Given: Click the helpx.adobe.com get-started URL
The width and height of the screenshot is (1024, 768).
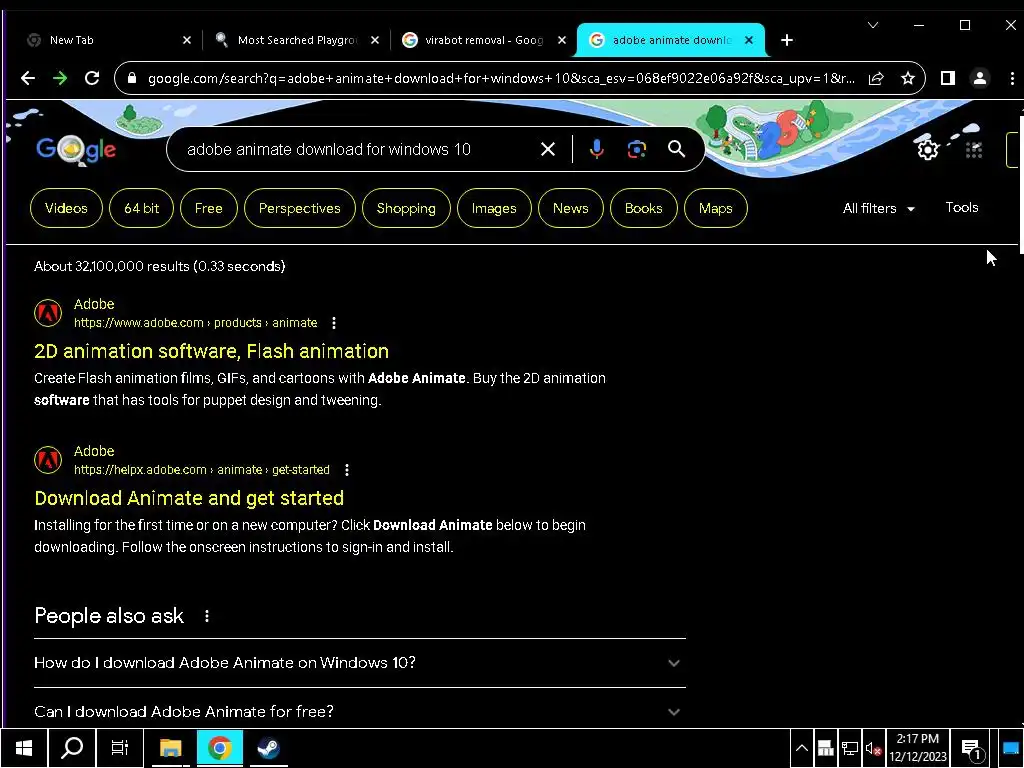Looking at the screenshot, I should click(x=202, y=470).
